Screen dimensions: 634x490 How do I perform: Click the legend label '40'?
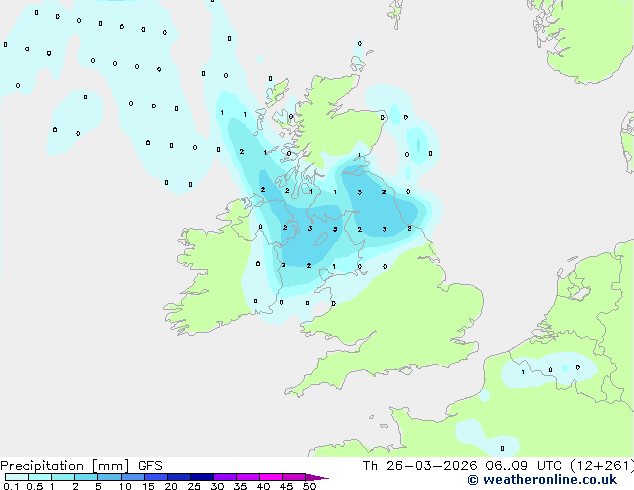pyautogui.click(x=263, y=486)
